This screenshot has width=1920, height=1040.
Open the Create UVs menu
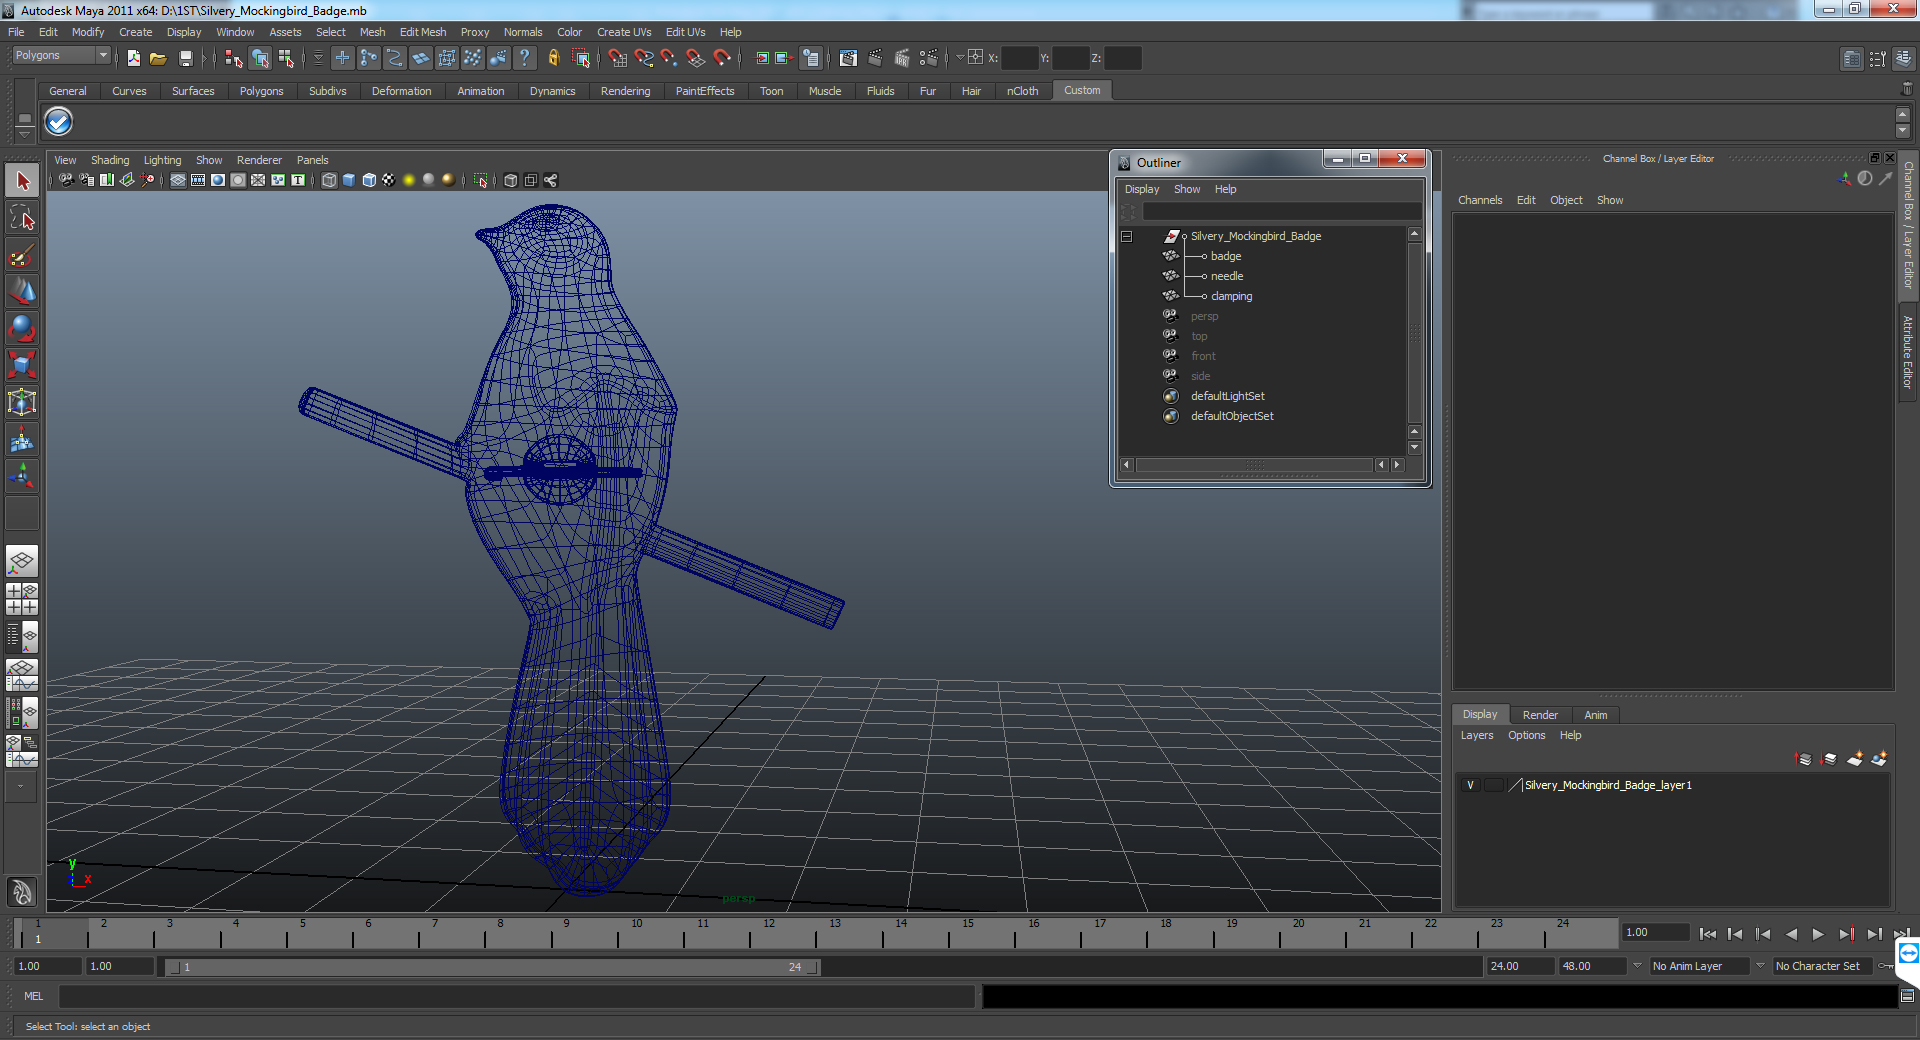(624, 32)
